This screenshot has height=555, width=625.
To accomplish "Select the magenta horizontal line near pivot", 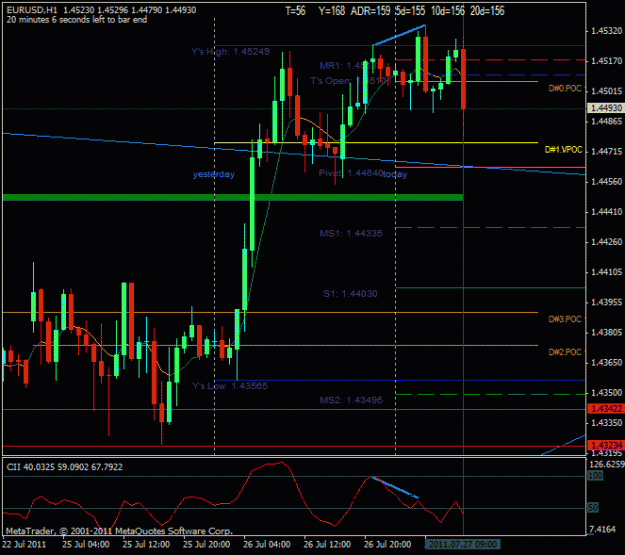I will 490,167.
